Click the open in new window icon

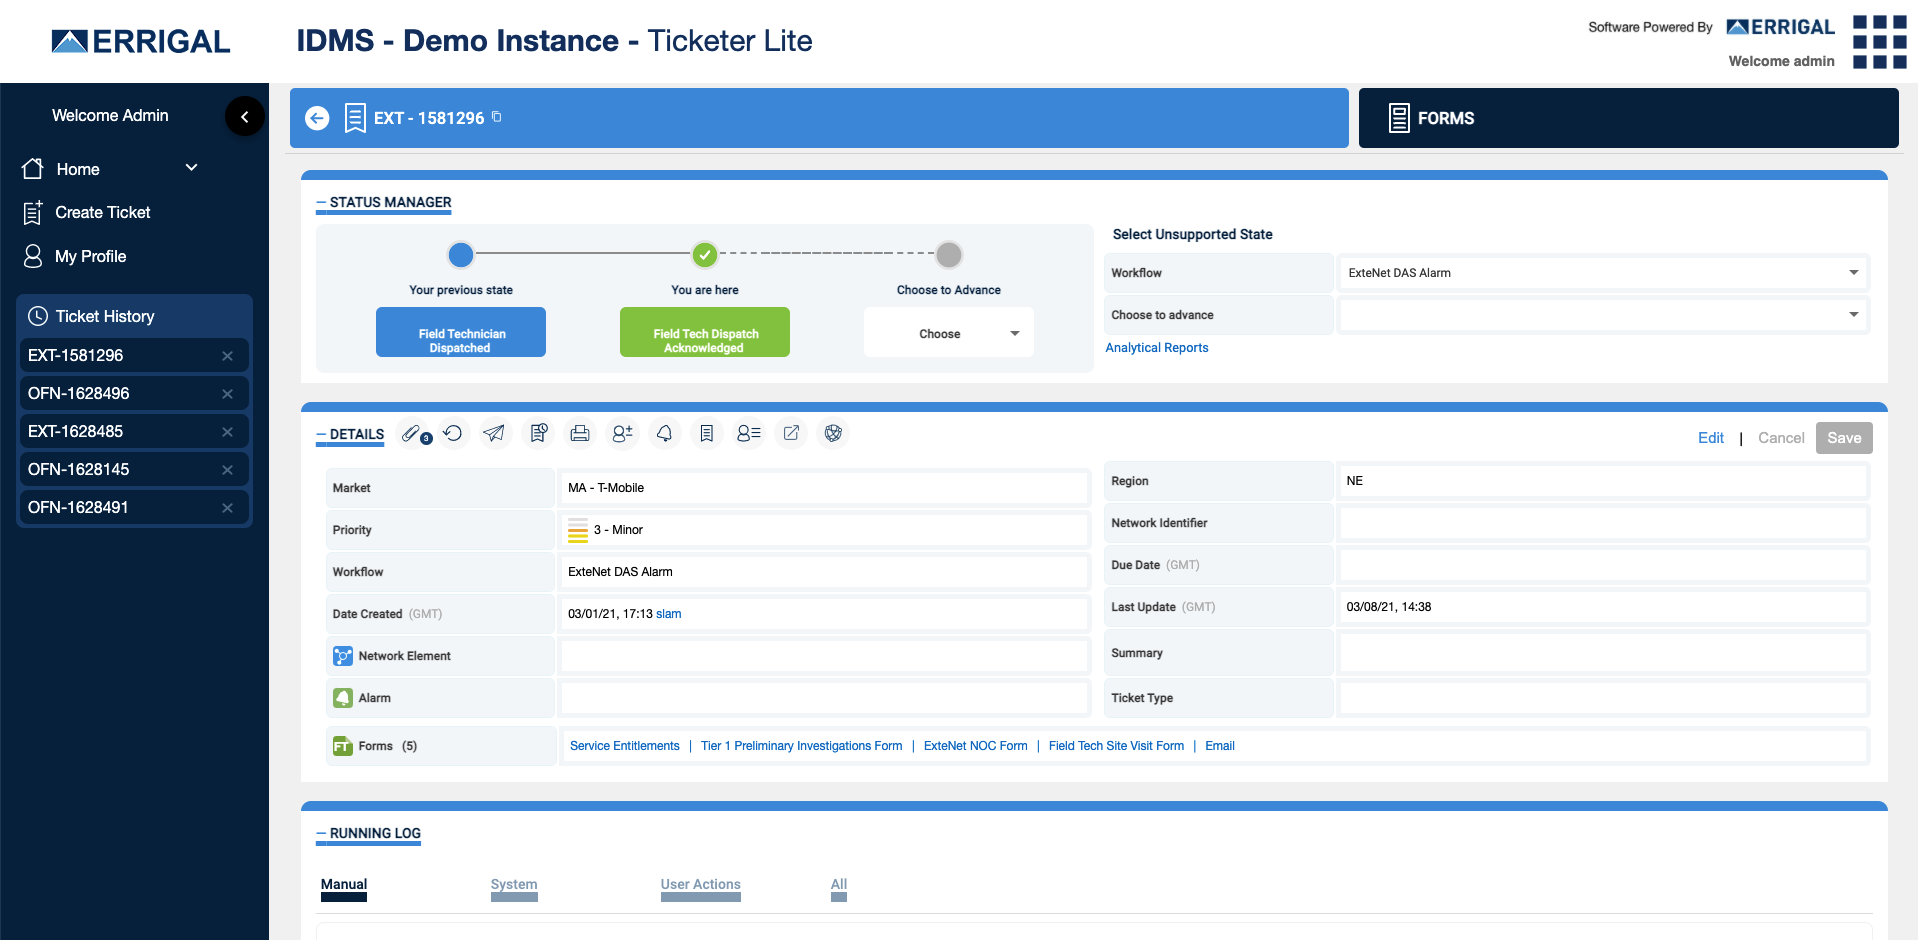tap(791, 434)
